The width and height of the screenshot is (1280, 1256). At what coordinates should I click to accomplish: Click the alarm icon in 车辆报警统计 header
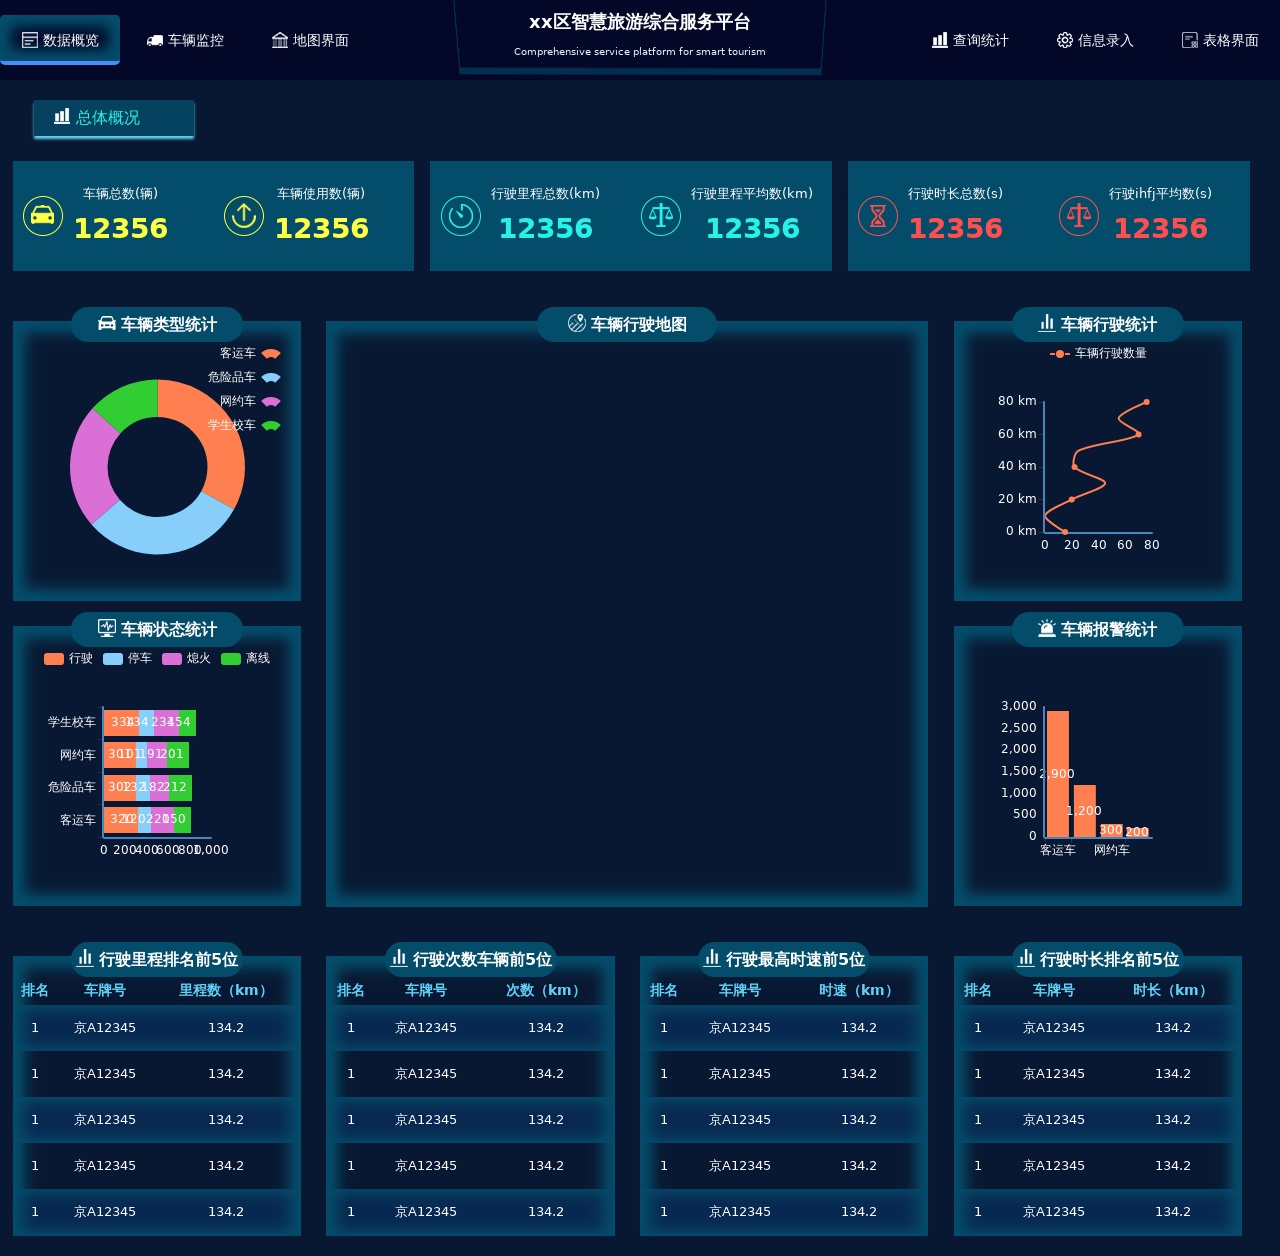[x=1047, y=628]
